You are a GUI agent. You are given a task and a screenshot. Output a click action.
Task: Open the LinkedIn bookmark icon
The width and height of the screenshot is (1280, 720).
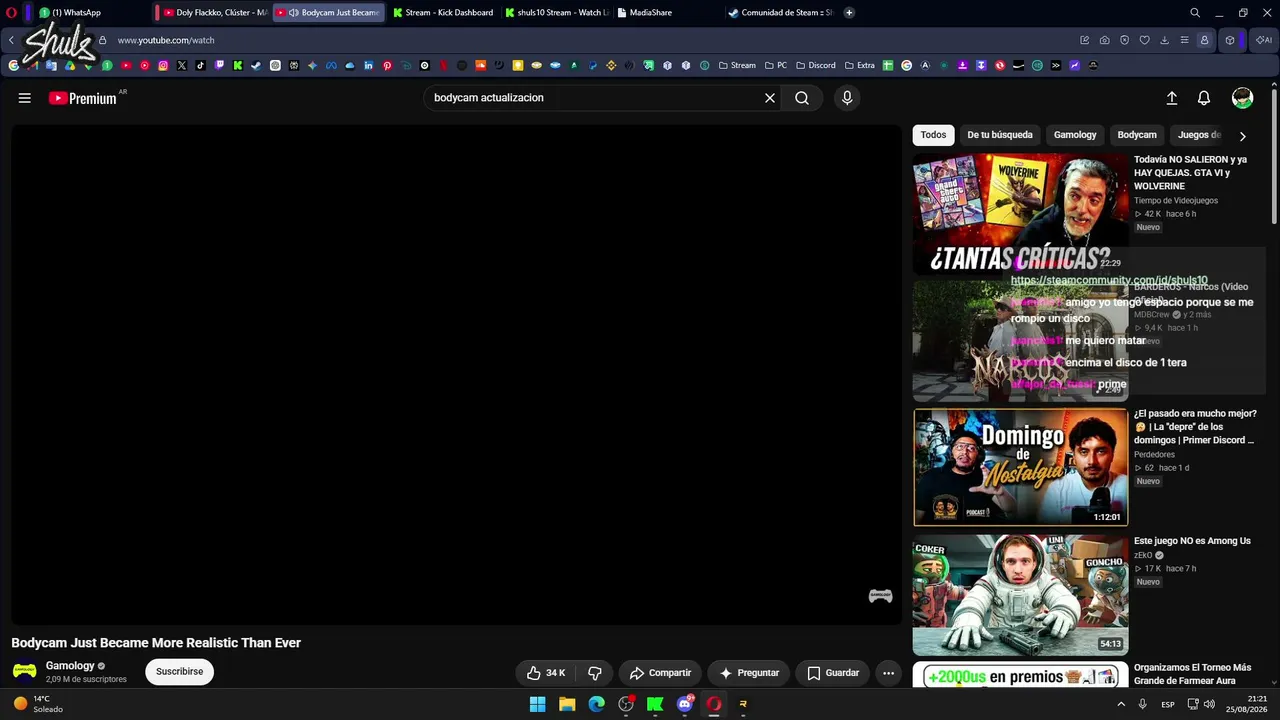(368, 65)
